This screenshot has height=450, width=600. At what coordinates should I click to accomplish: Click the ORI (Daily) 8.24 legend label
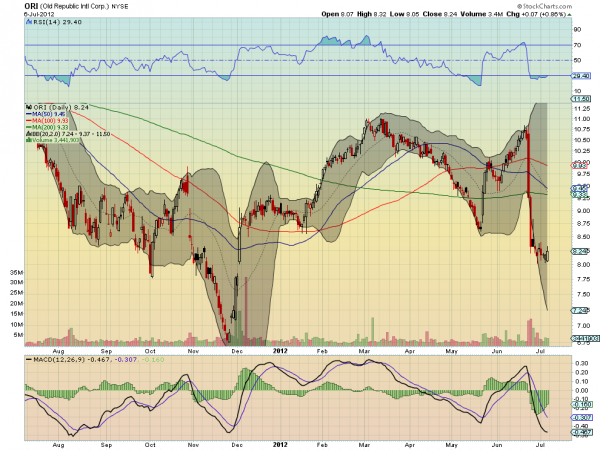(61, 107)
